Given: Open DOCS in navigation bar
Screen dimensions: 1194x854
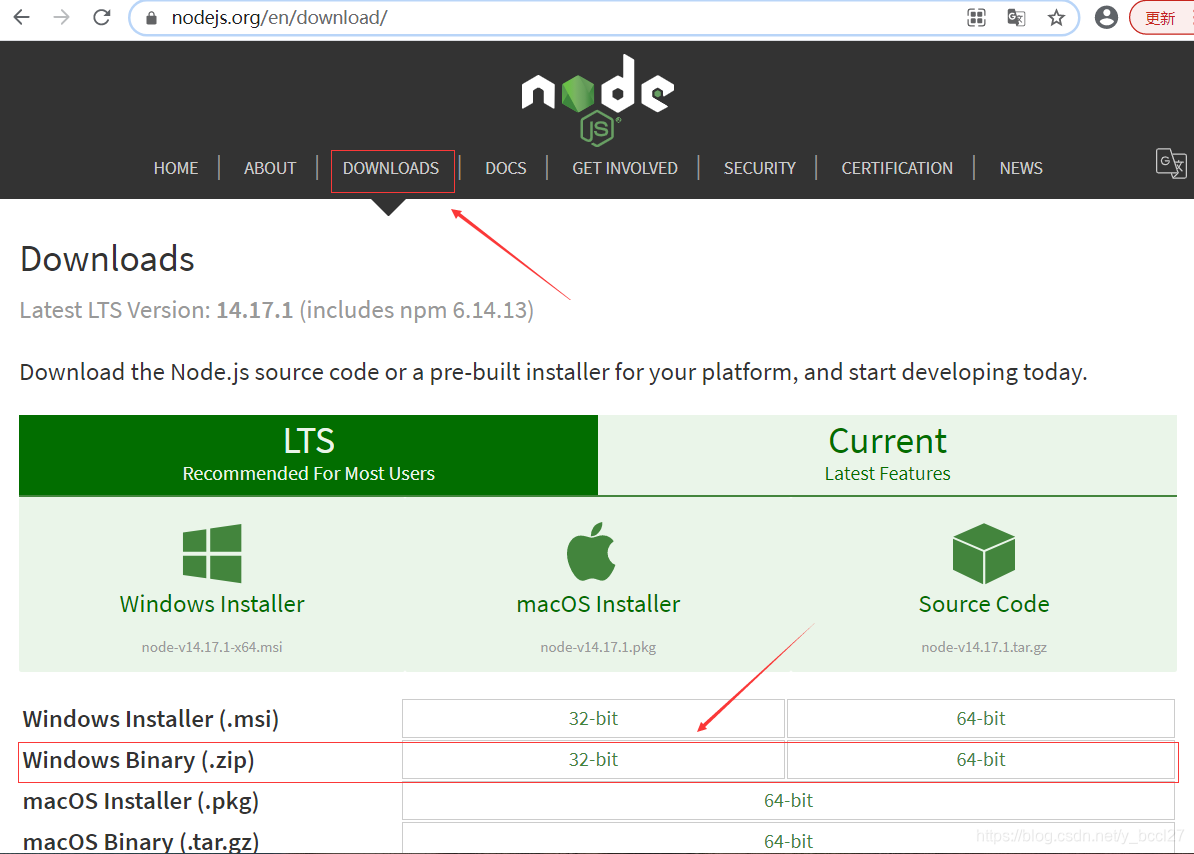Looking at the screenshot, I should (x=506, y=168).
